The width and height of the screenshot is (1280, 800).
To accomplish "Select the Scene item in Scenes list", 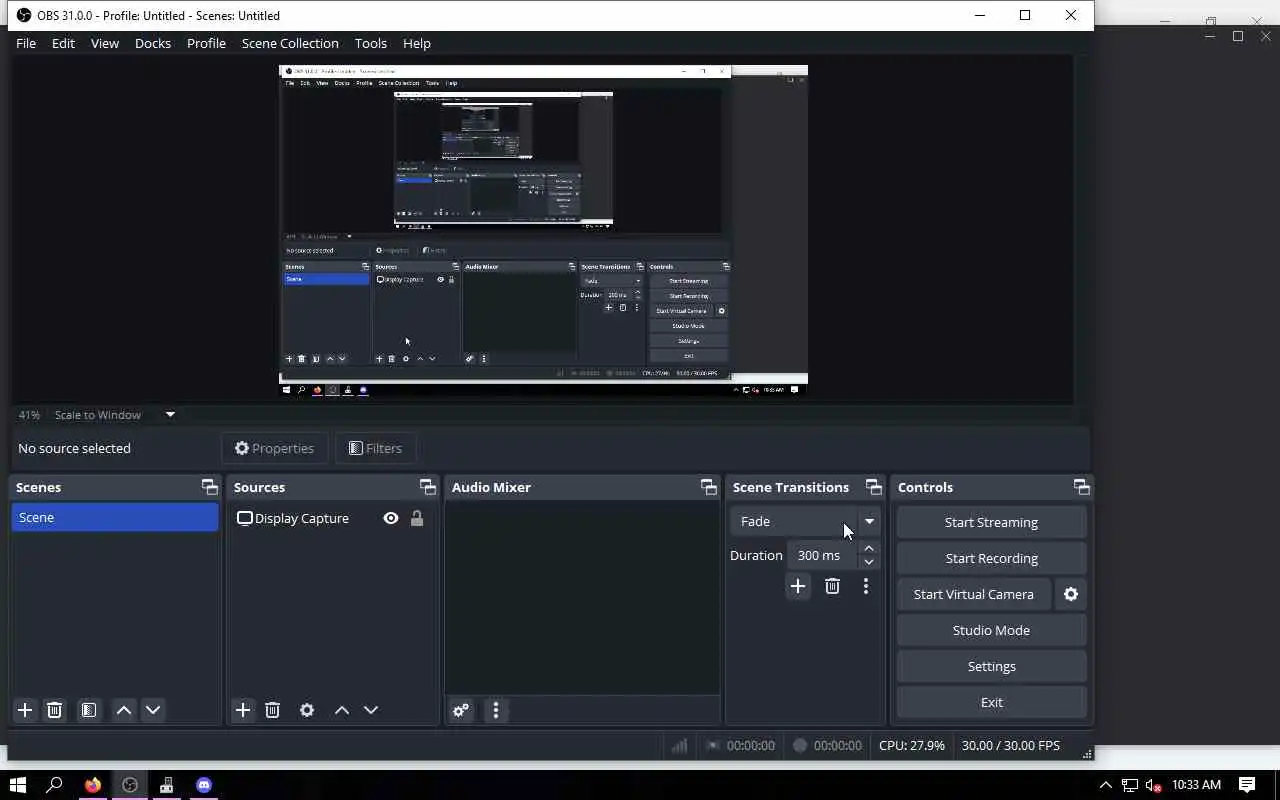I will (x=115, y=517).
